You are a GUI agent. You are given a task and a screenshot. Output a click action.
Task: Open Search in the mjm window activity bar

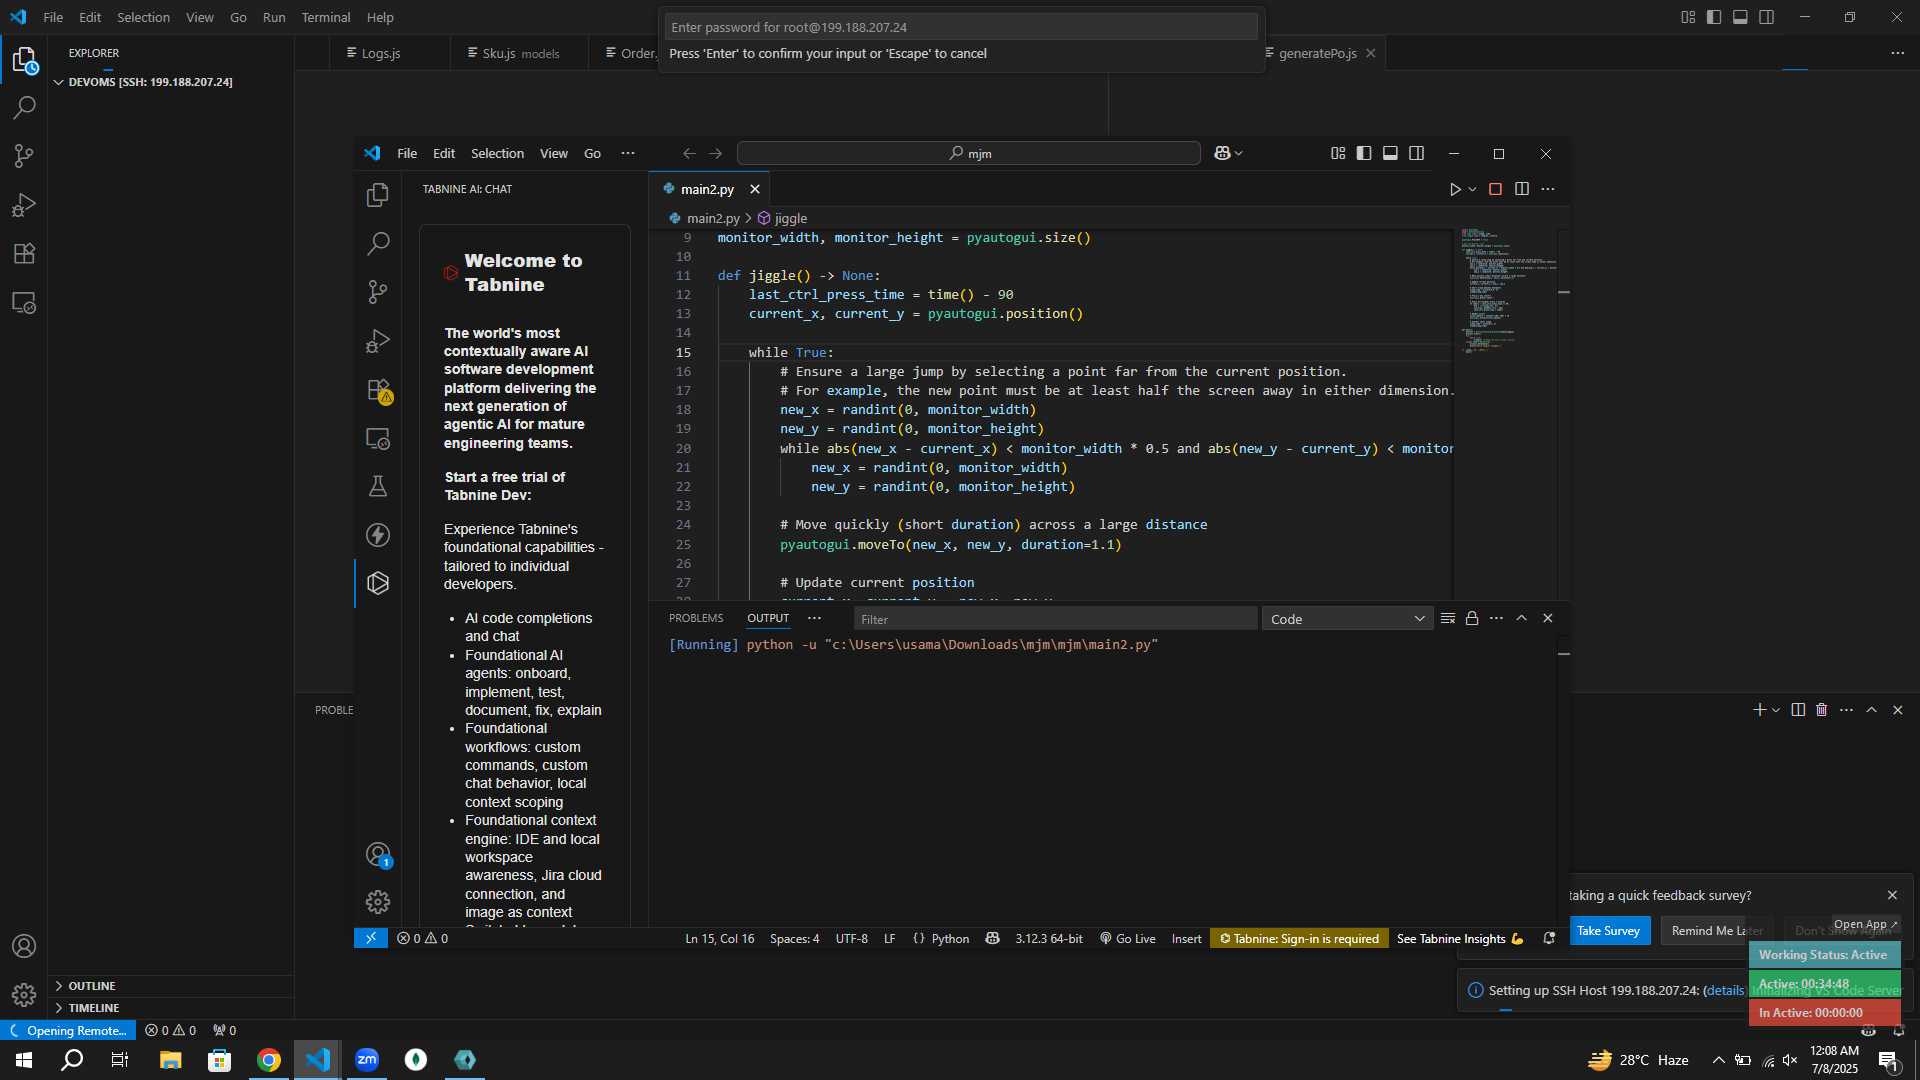point(378,243)
